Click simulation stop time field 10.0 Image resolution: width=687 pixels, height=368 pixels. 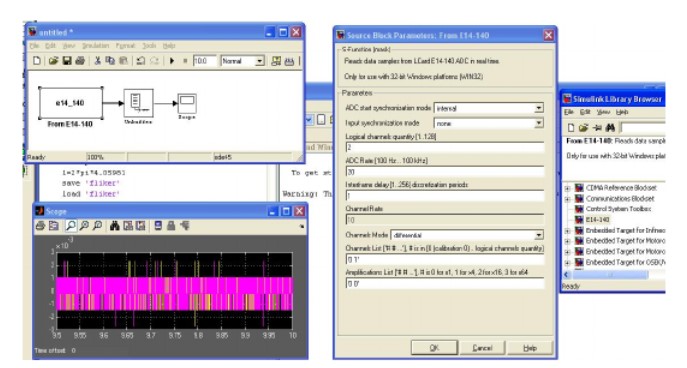point(205,61)
